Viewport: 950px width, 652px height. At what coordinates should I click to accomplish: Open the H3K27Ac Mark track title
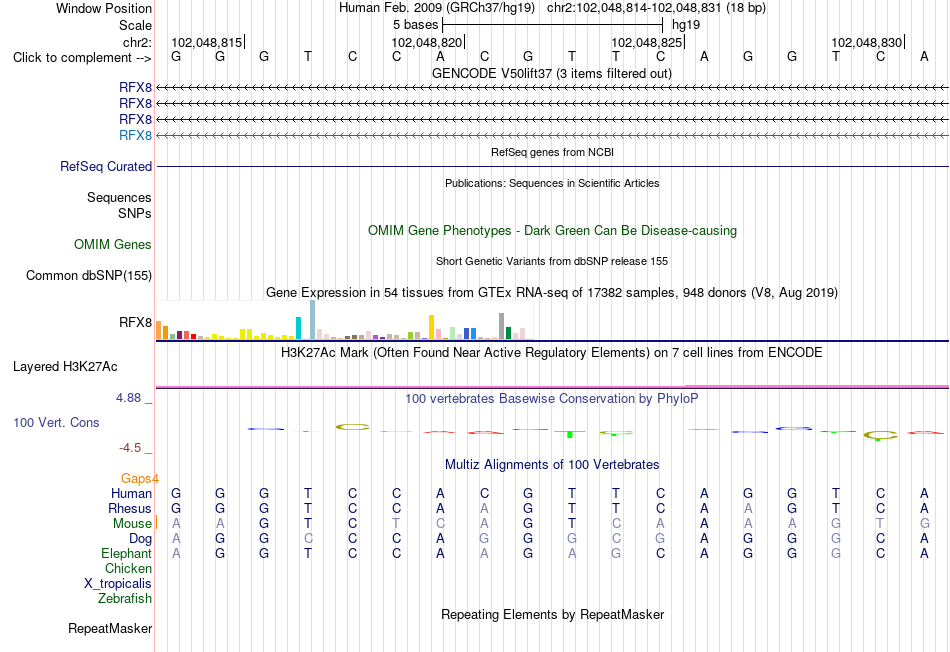pyautogui.click(x=552, y=353)
